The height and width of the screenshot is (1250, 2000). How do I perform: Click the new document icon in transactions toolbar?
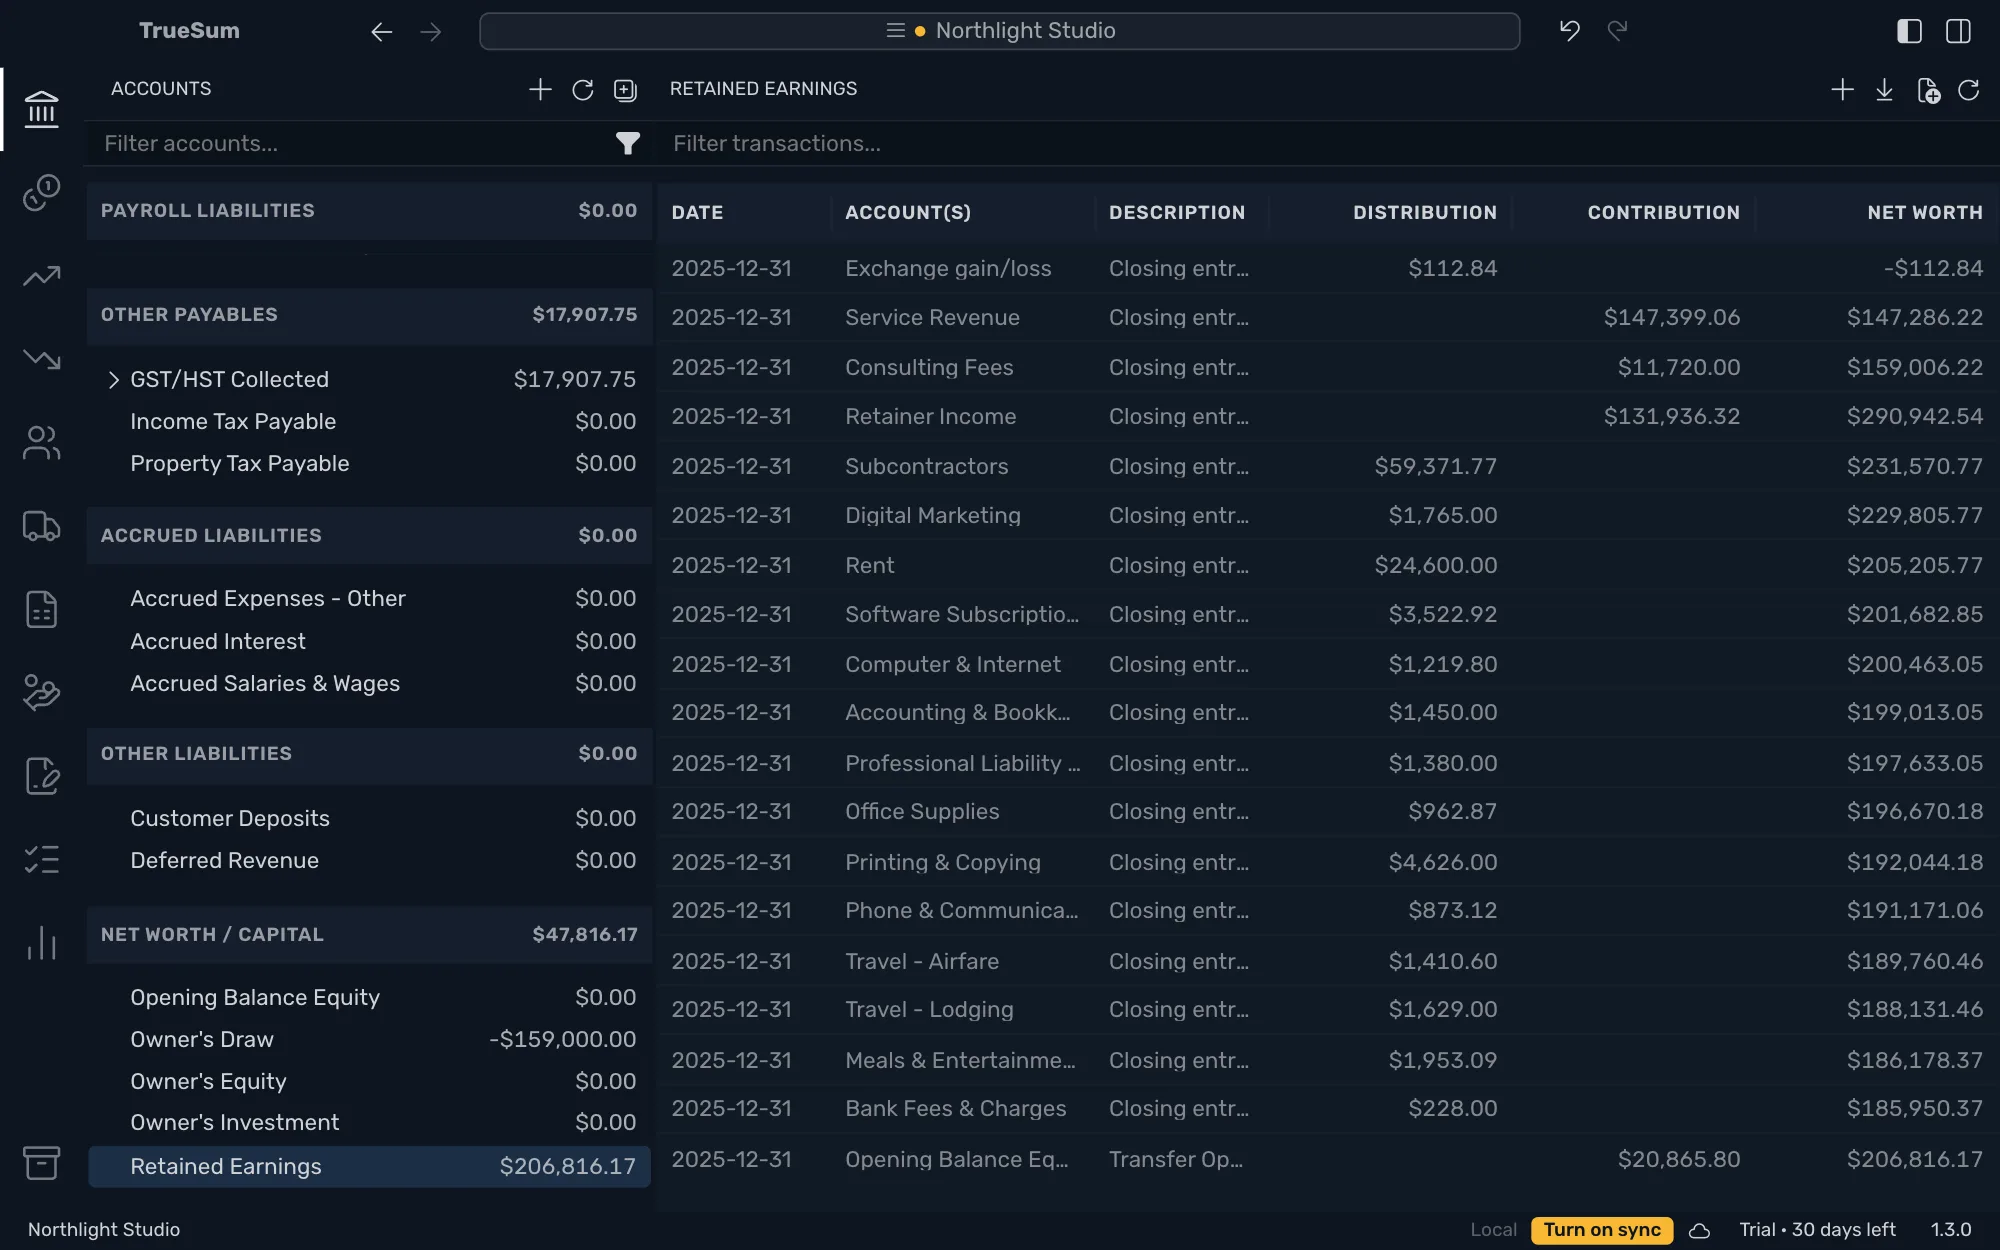pos(1928,90)
